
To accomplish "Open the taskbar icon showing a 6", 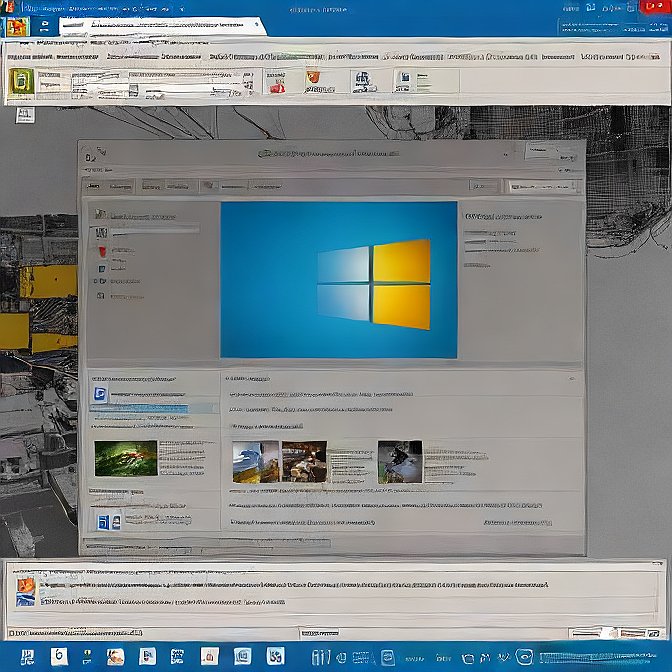I will click(59, 656).
